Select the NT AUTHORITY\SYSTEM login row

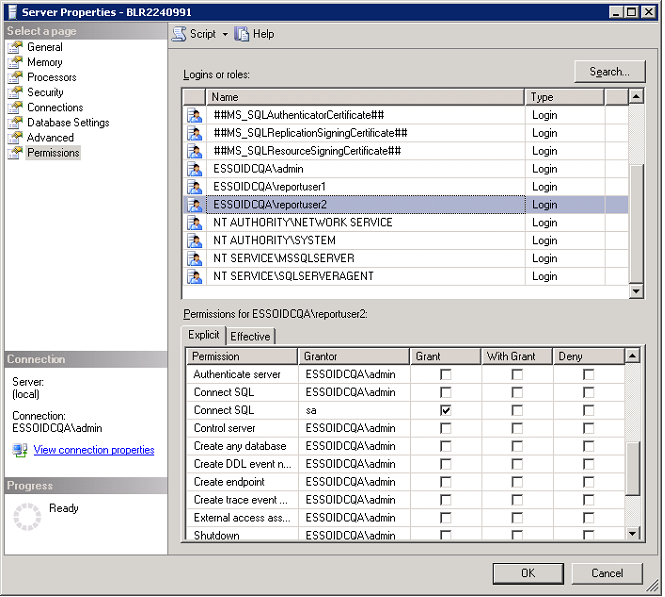coord(405,241)
